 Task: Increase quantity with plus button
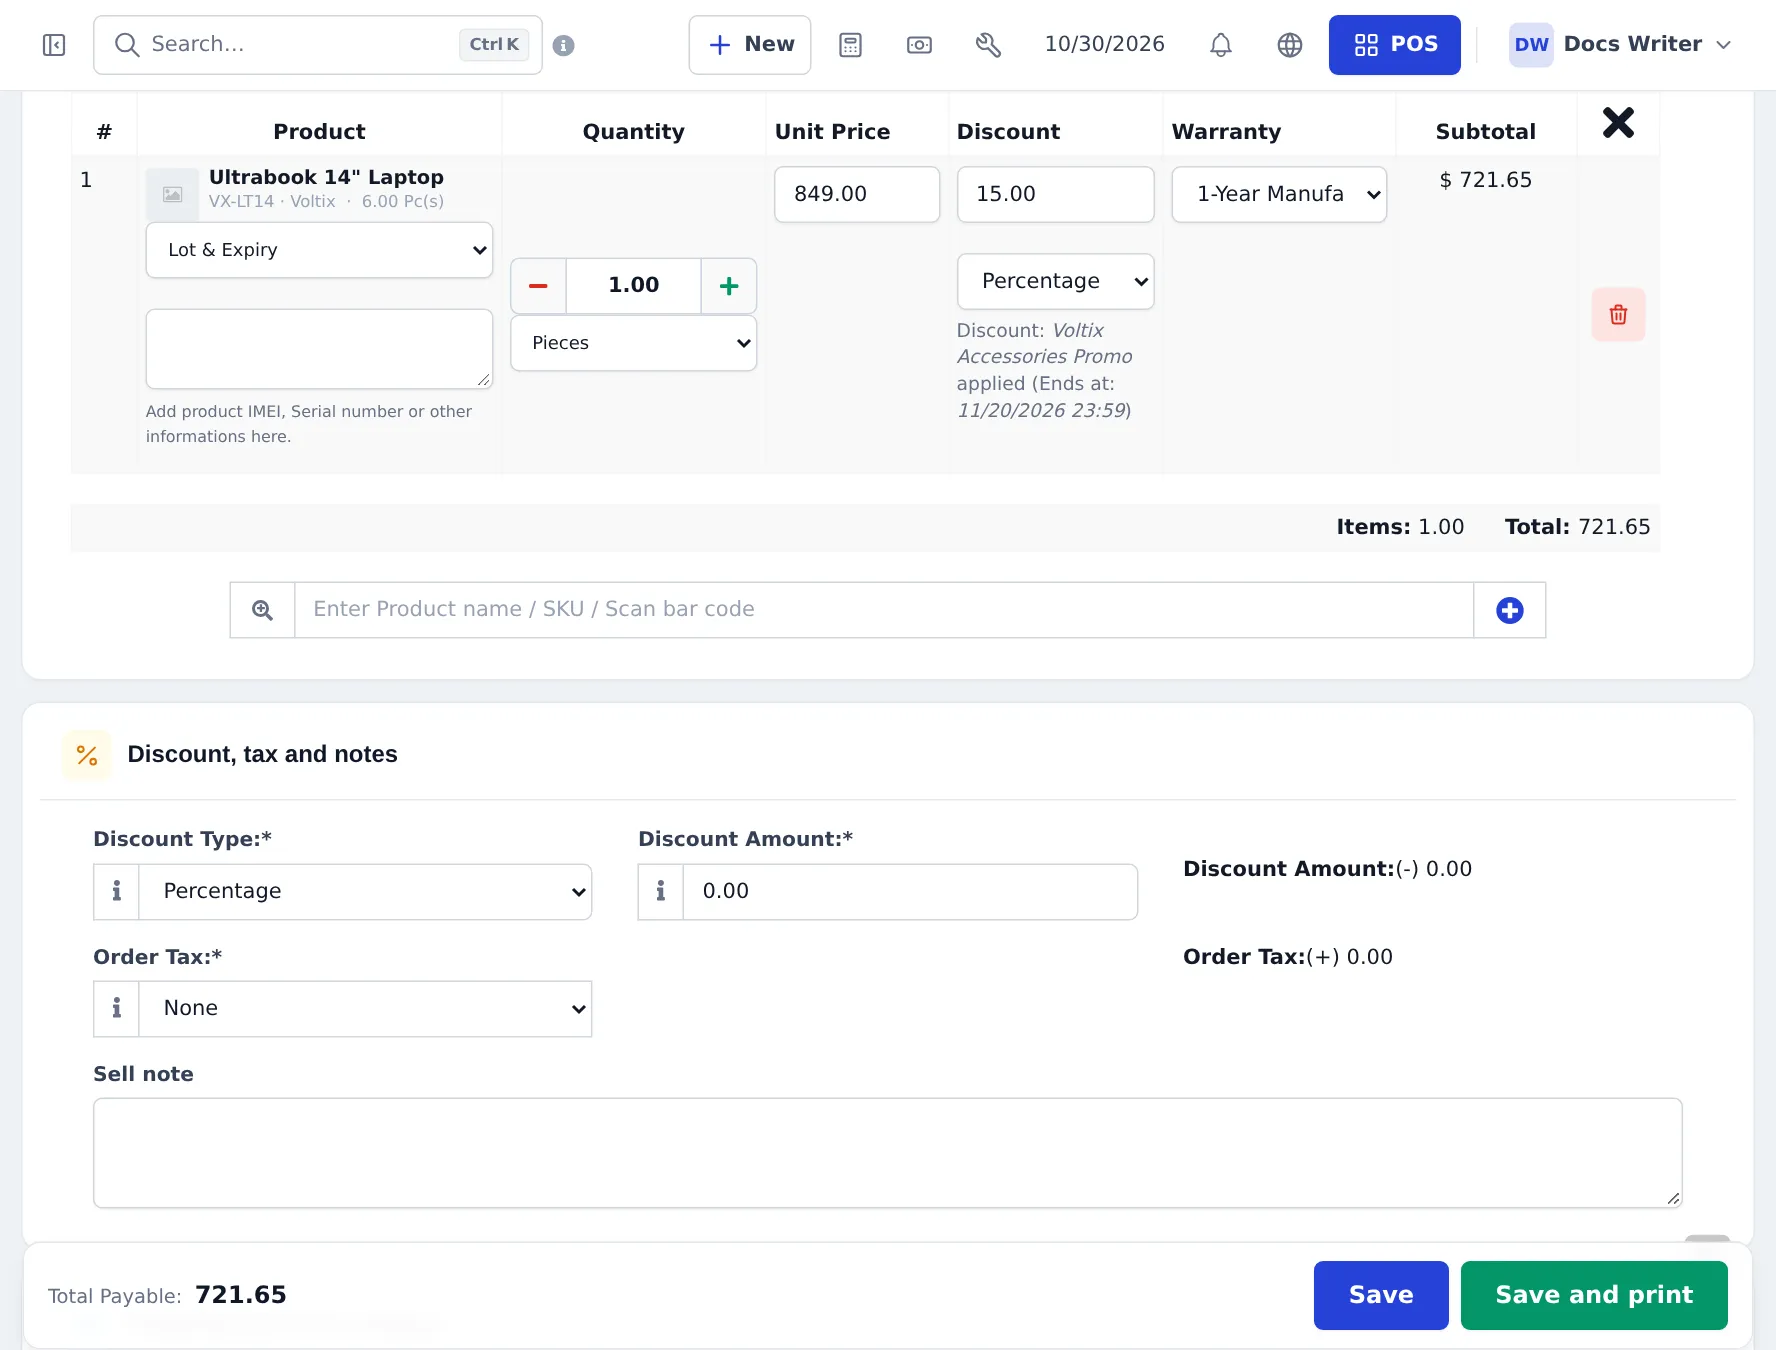[729, 286]
